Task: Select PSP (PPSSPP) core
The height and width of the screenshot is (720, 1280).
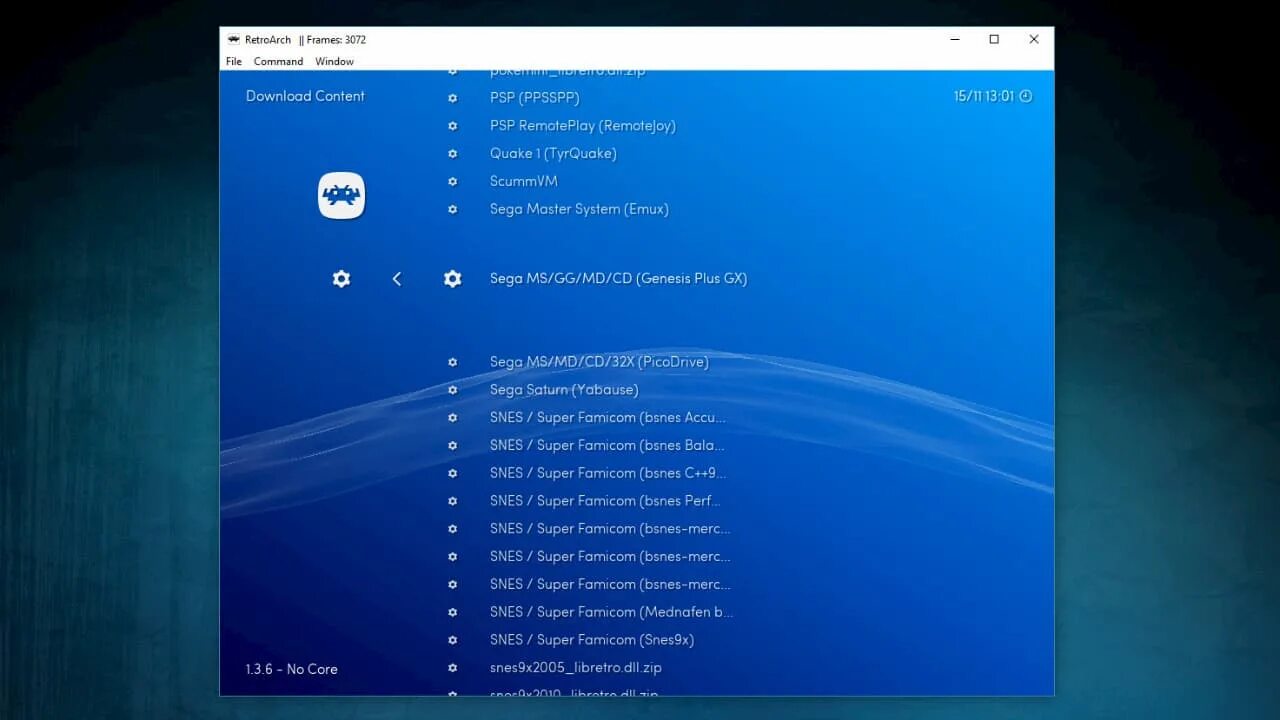Action: point(535,98)
